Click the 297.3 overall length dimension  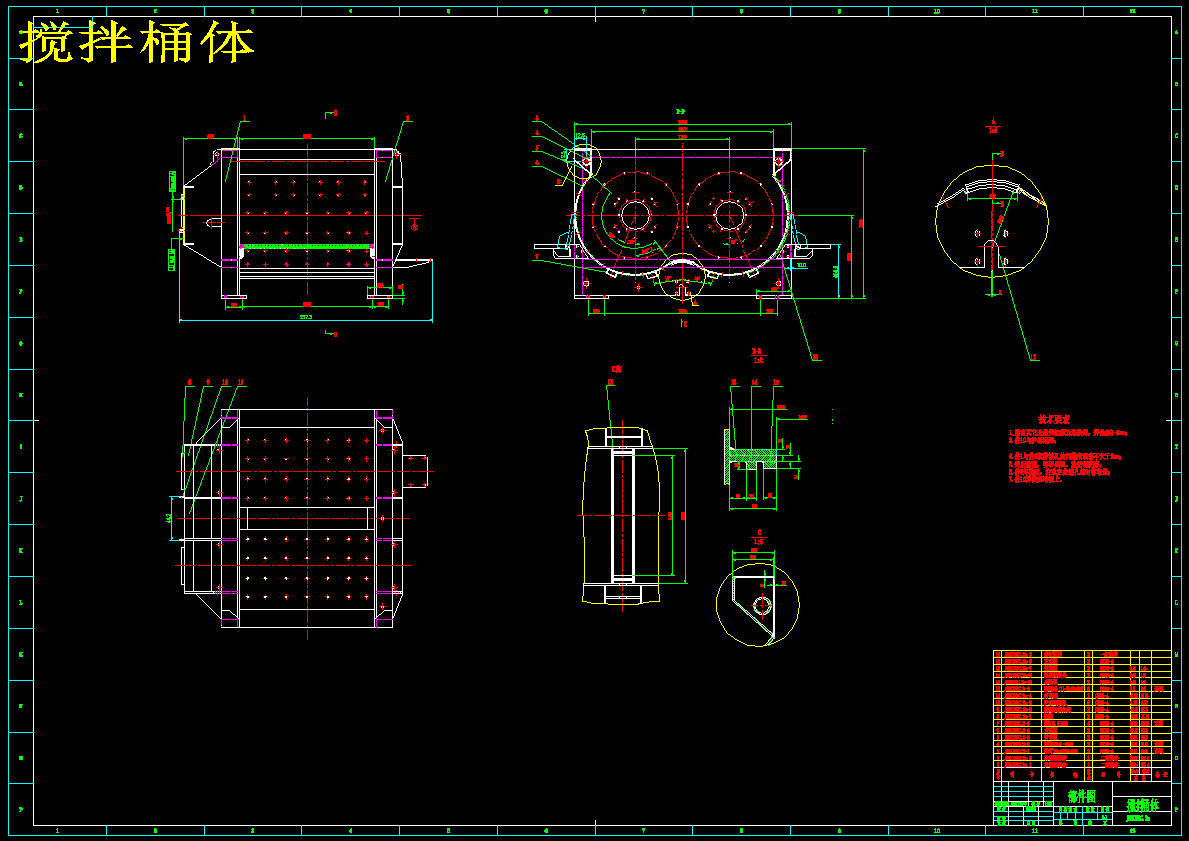click(306, 317)
